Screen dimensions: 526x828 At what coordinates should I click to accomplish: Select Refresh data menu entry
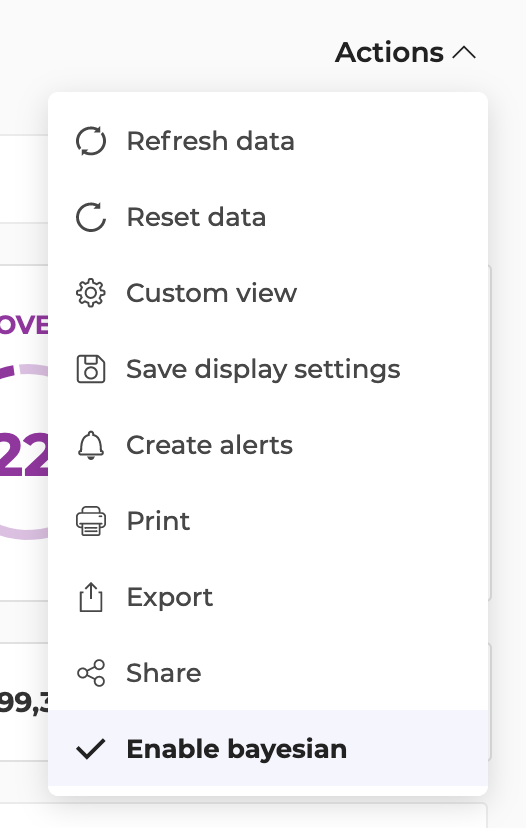pyautogui.click(x=268, y=141)
